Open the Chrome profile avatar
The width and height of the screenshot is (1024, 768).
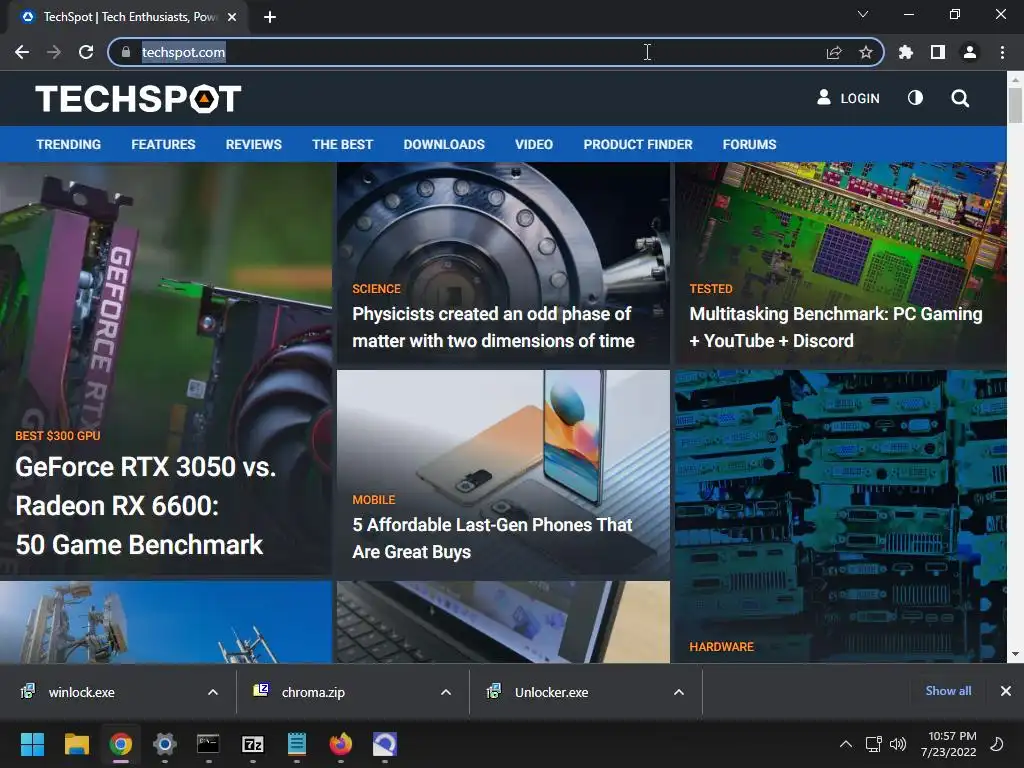970,52
